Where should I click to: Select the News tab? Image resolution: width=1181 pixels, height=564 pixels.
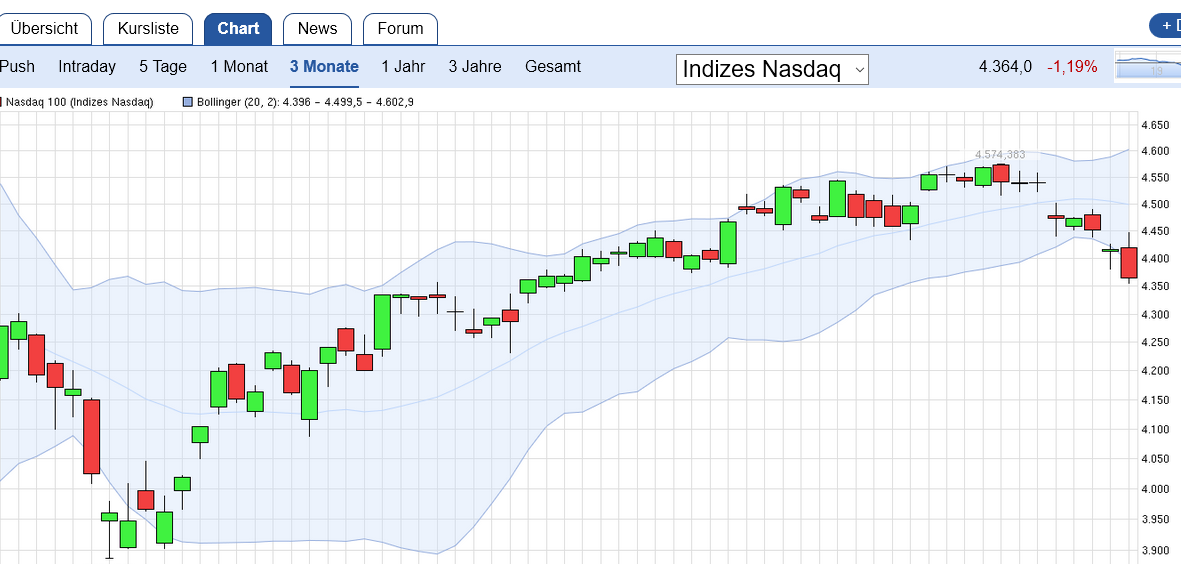317,29
